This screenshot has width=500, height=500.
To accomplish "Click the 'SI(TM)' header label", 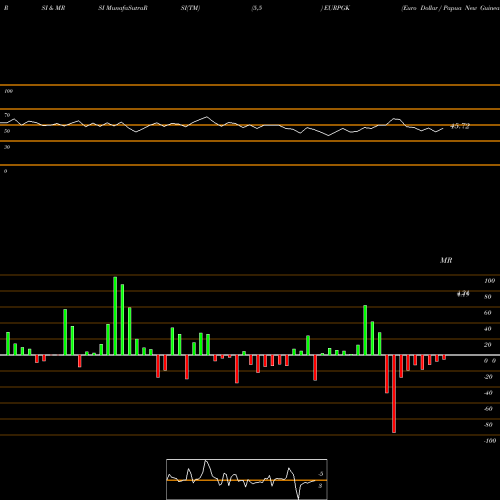I will (190, 8).
